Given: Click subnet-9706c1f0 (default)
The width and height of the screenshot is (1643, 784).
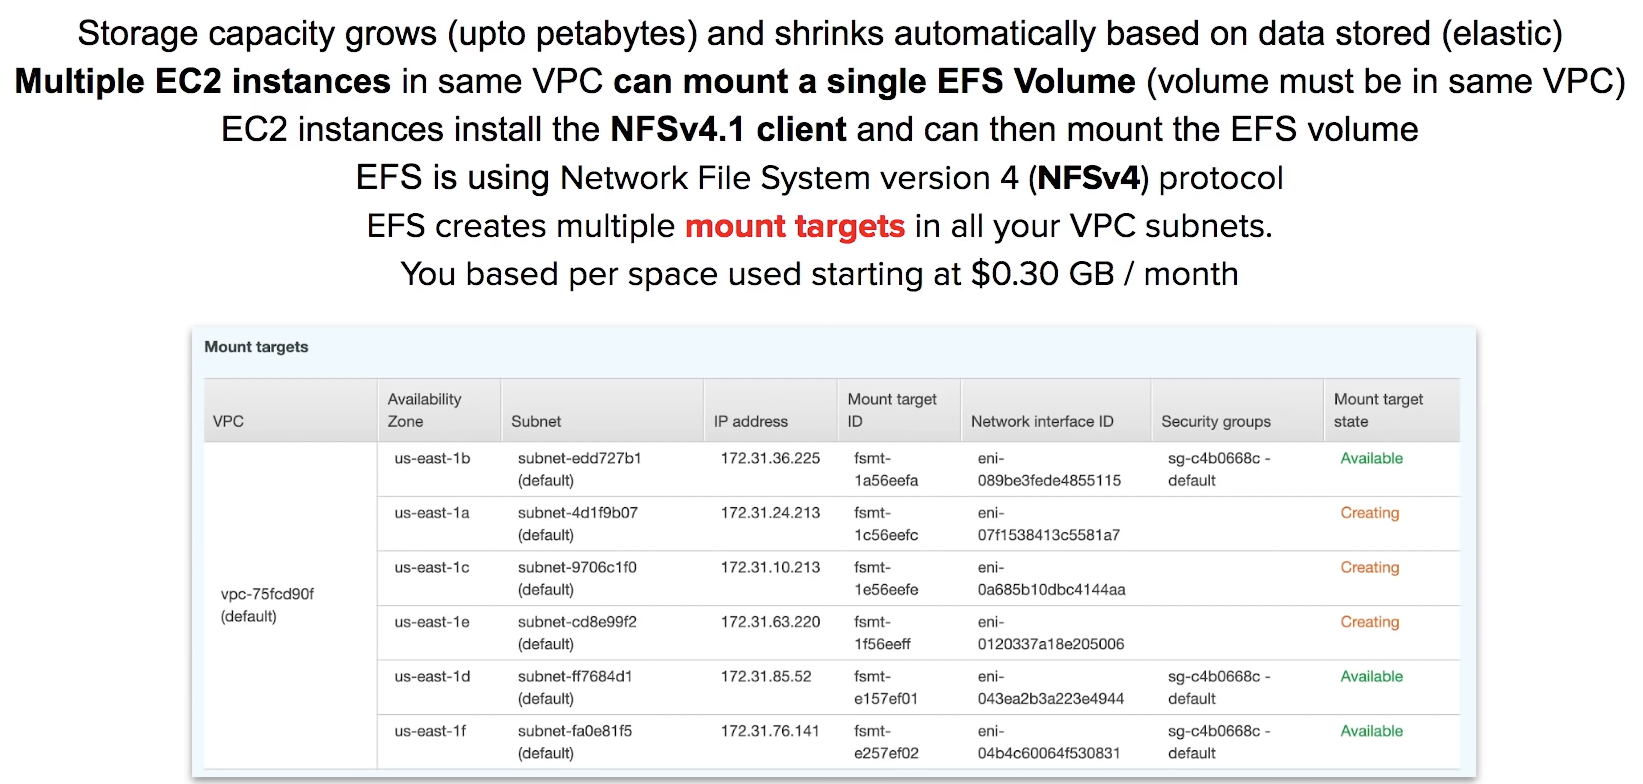Looking at the screenshot, I should point(577,578).
